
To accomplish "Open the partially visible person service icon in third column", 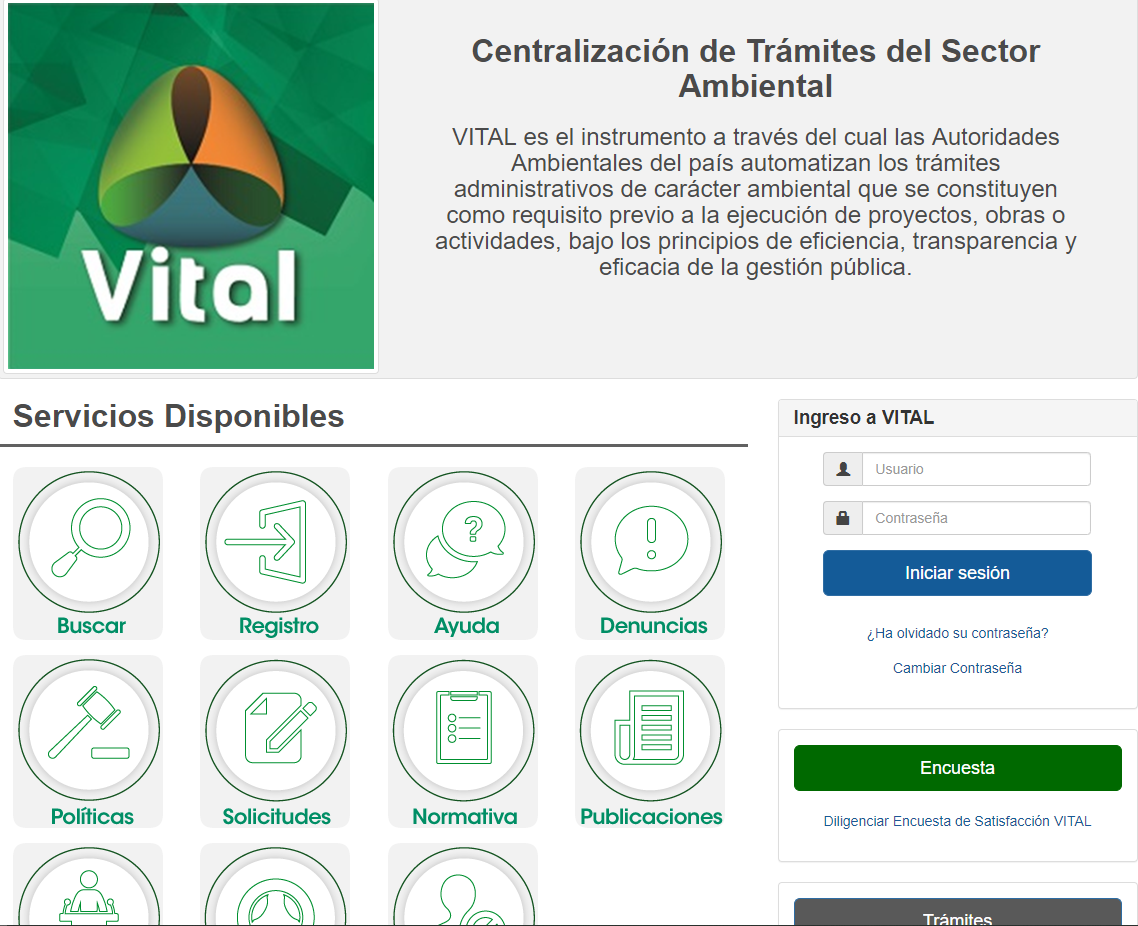I will (464, 887).
